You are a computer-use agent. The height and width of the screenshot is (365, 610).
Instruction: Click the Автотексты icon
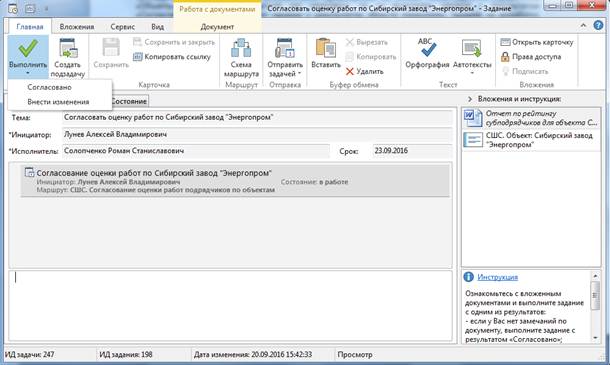pyautogui.click(x=472, y=48)
